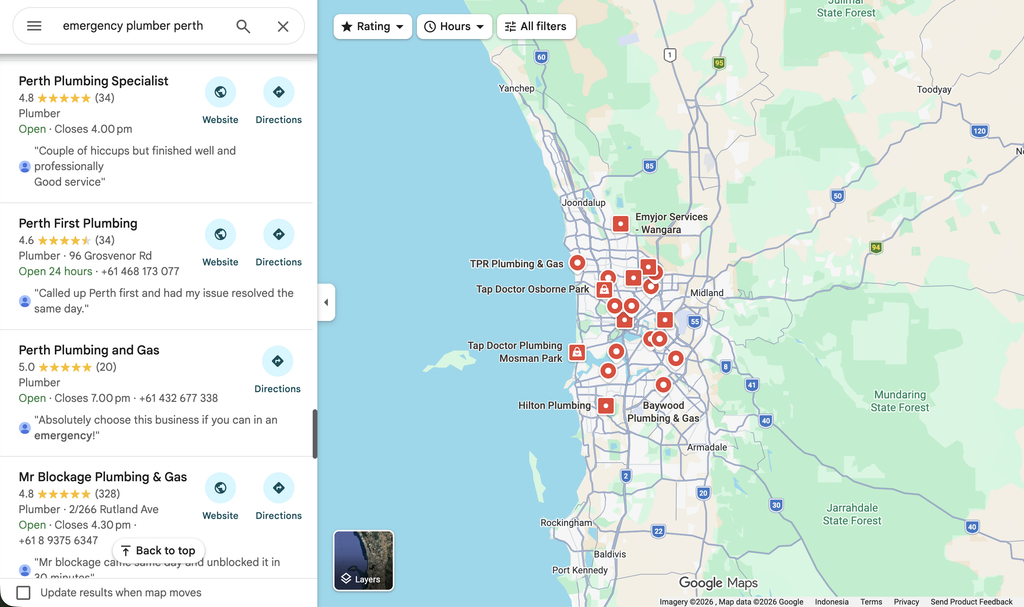Click the Armadale place label on map
This screenshot has height=607, width=1024.
coord(707,448)
